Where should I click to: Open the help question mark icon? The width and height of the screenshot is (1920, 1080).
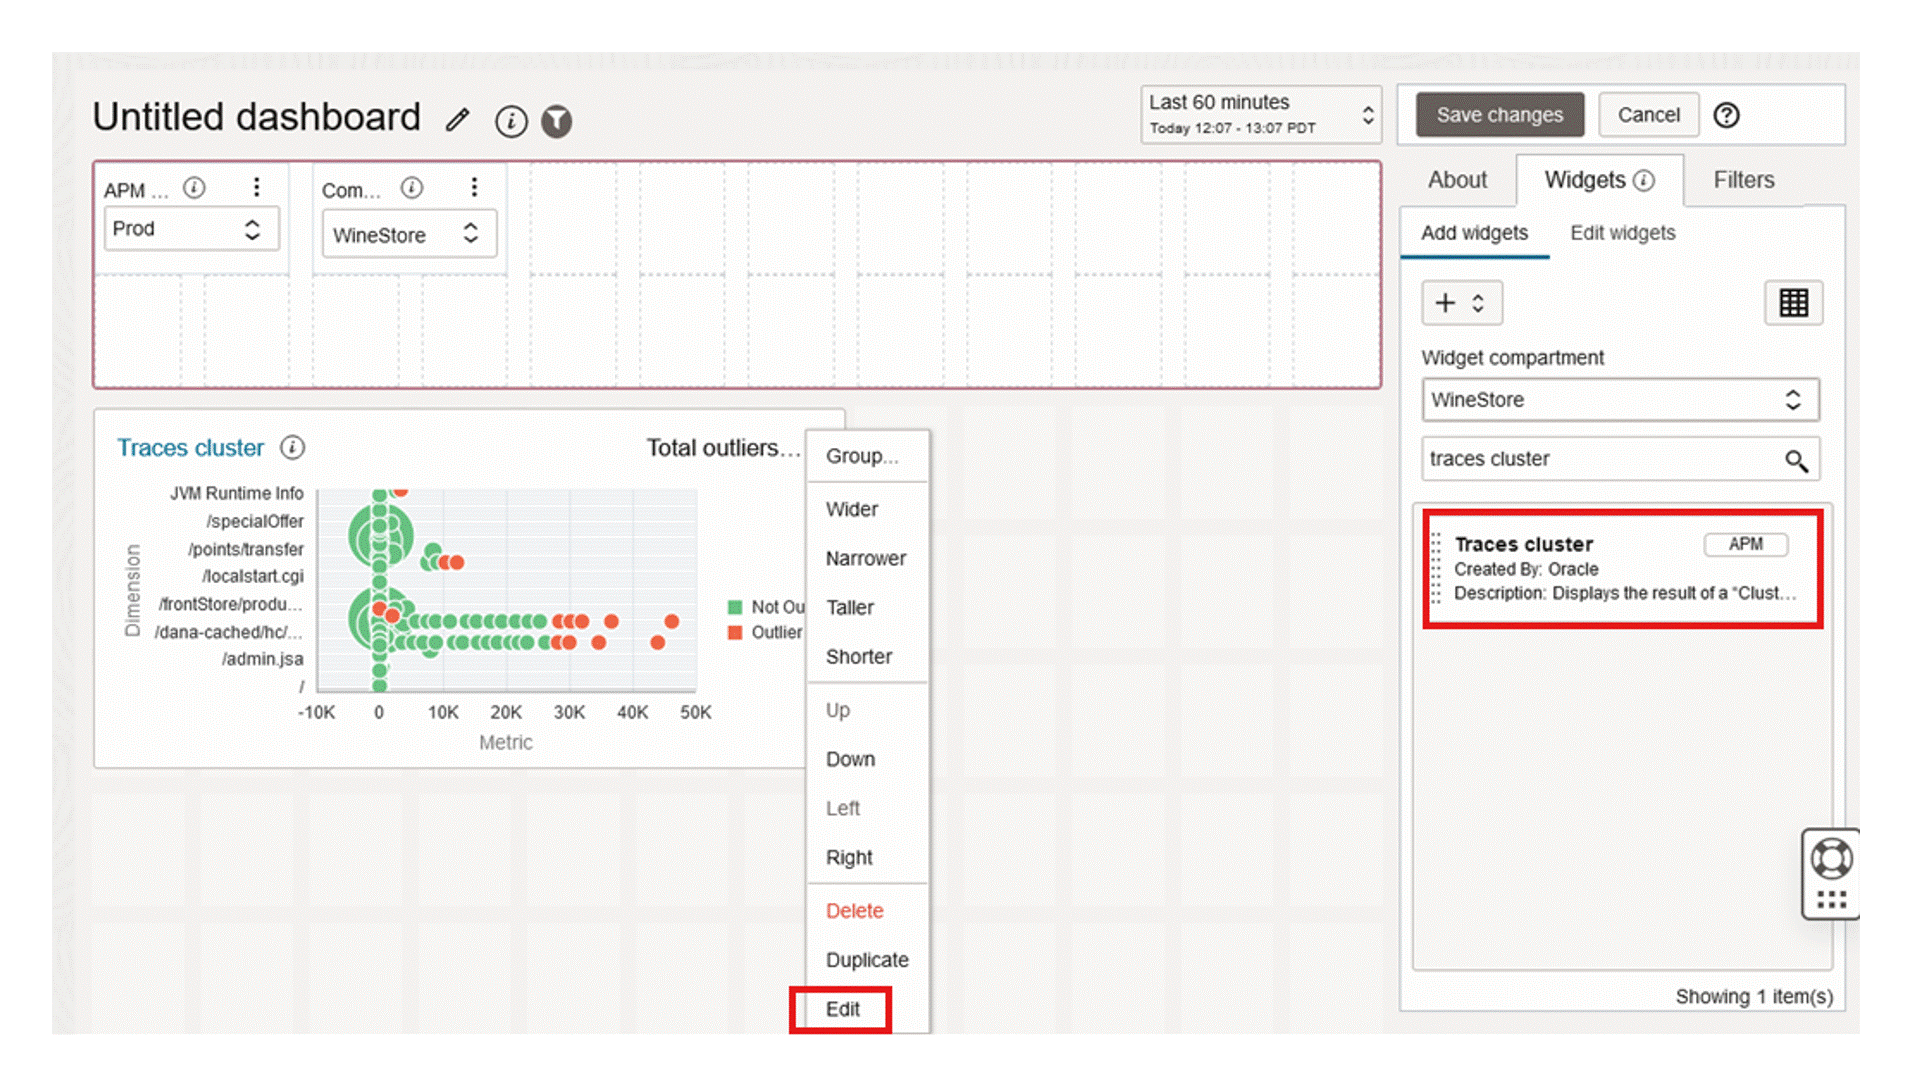coord(1726,115)
